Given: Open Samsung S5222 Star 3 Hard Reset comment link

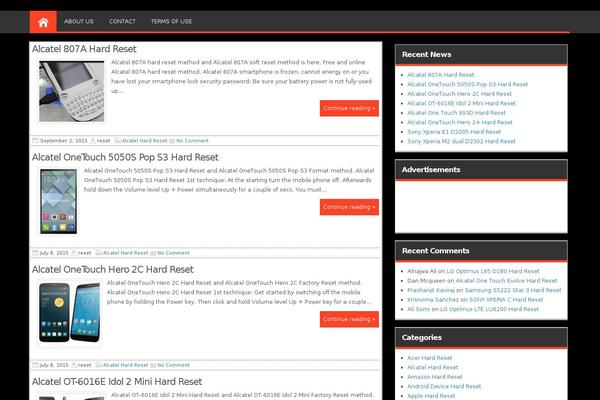Looking at the screenshot, I should tap(513, 290).
